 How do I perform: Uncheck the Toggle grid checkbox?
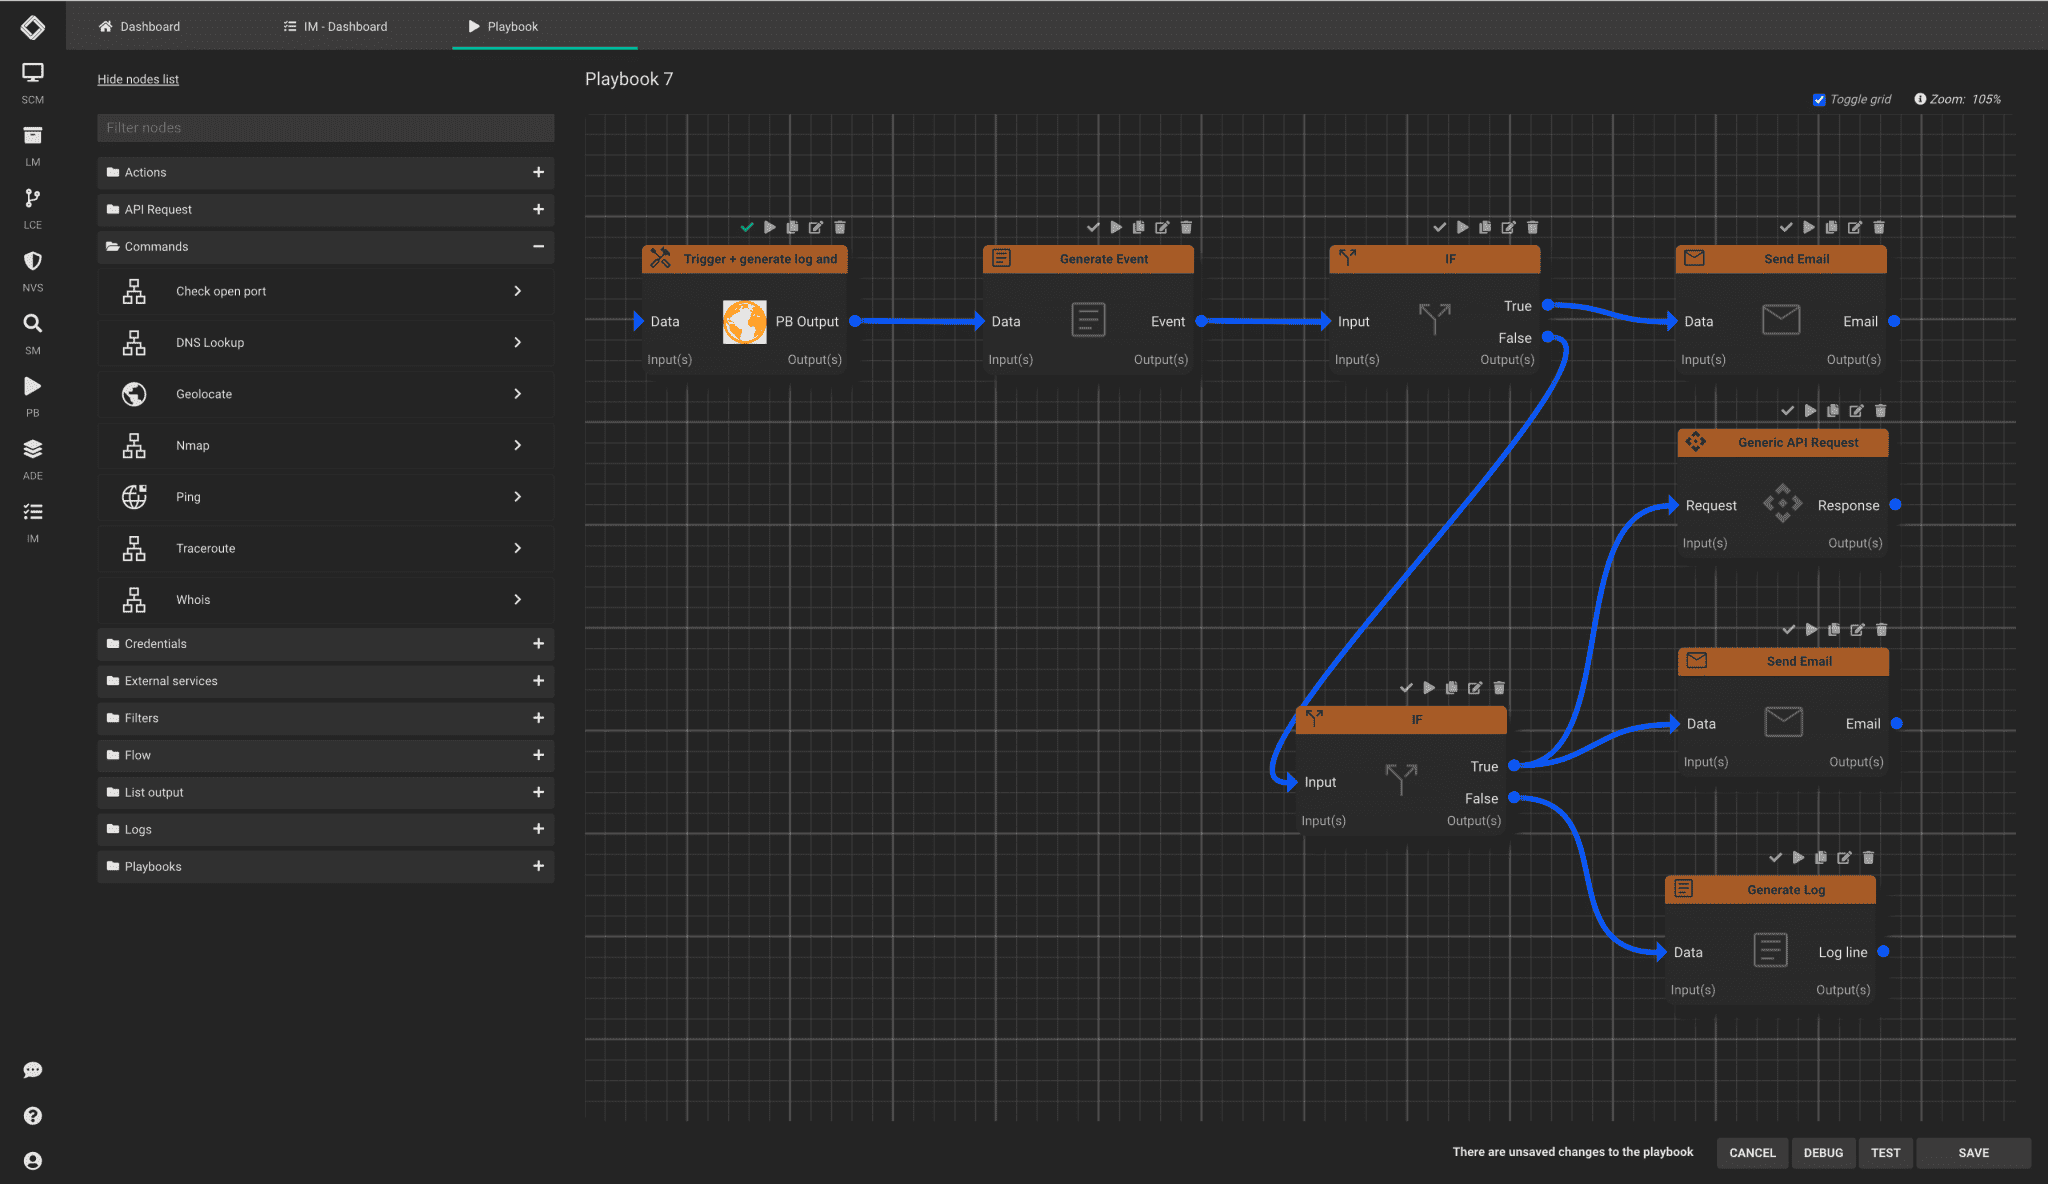[x=1821, y=99]
